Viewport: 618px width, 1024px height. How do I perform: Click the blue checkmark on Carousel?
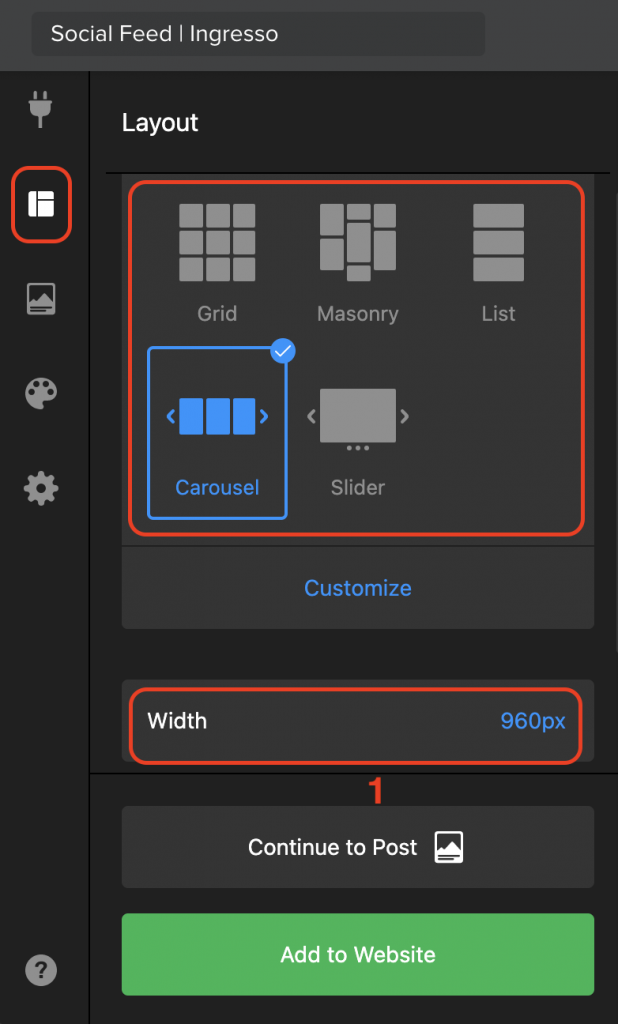coord(283,351)
